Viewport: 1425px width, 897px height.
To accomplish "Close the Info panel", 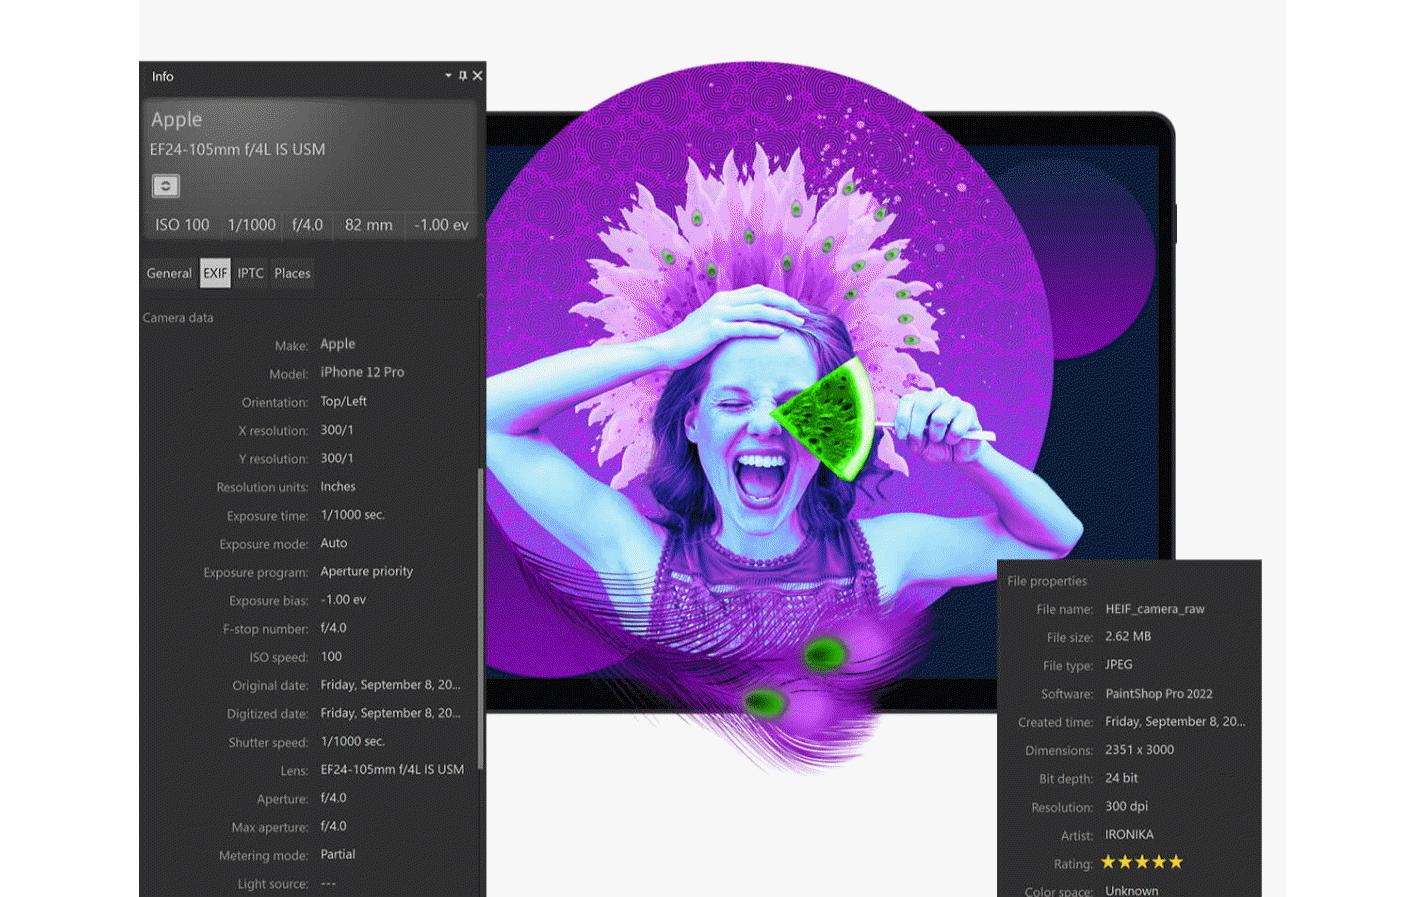I will coord(477,76).
